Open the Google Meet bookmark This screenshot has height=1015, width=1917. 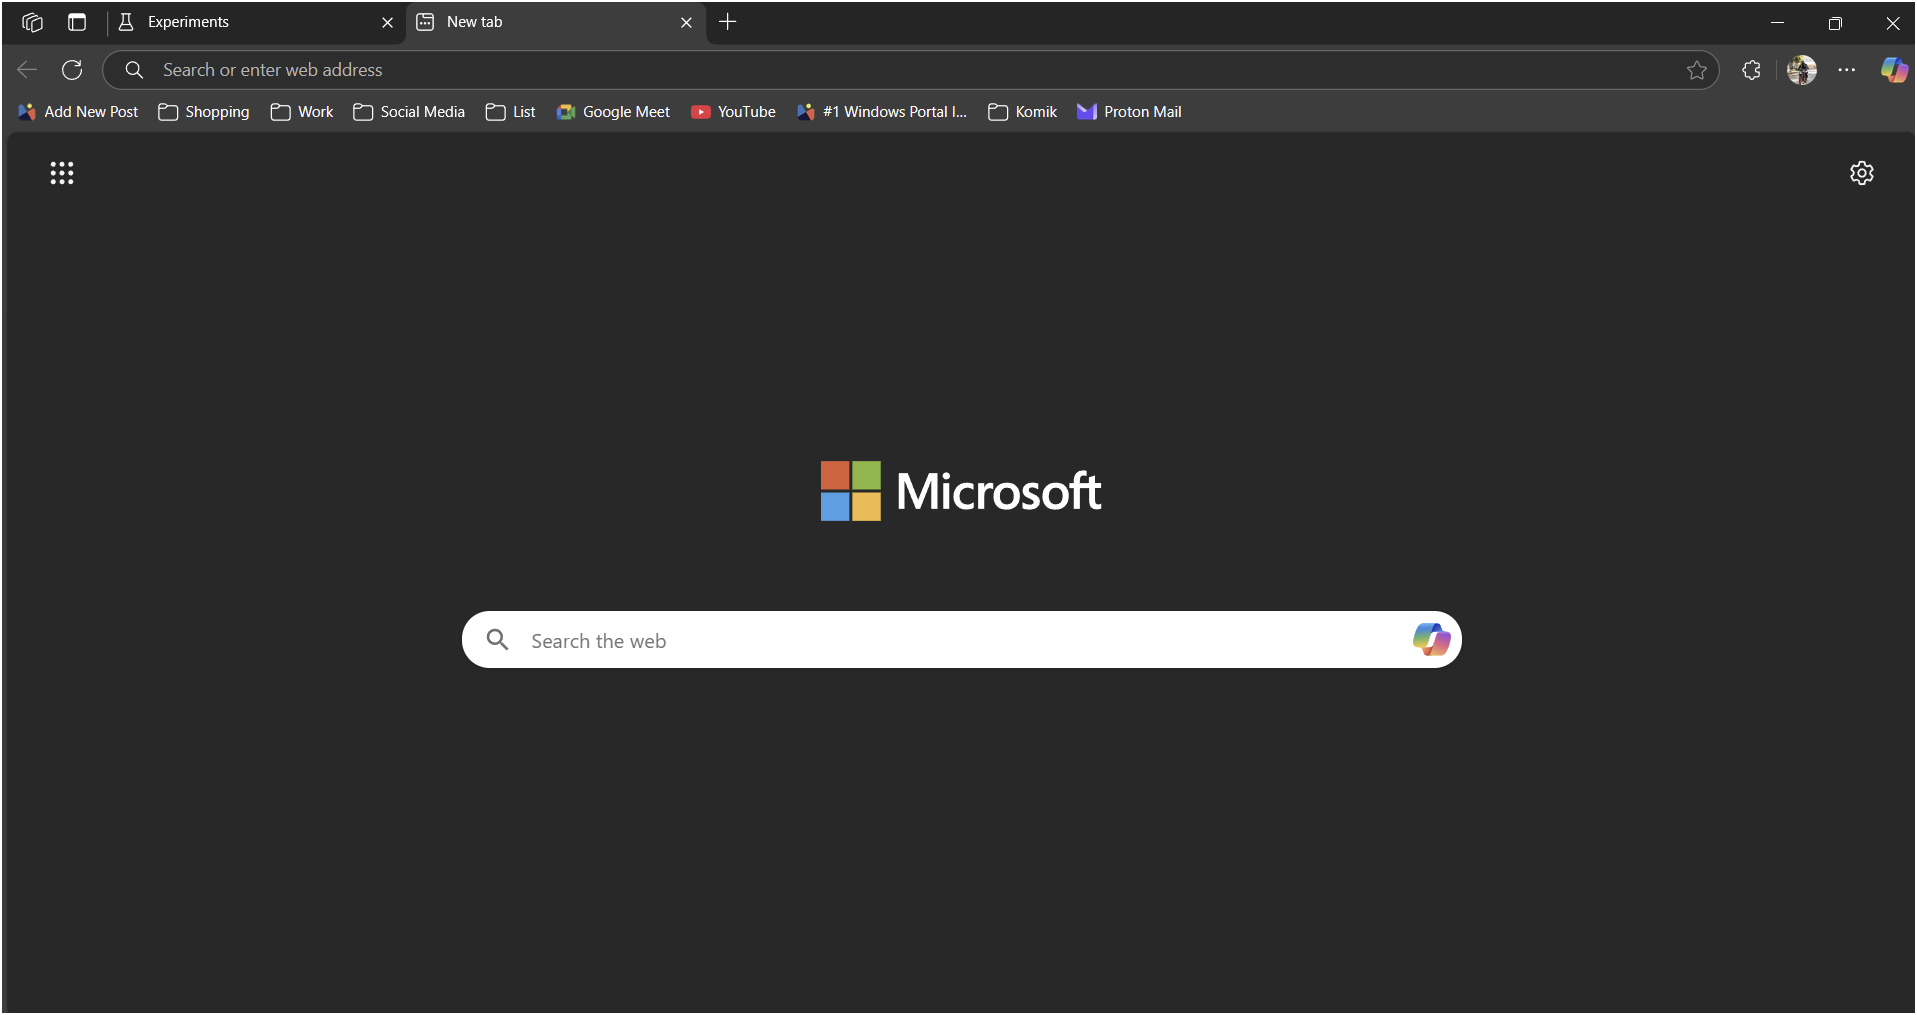pyautogui.click(x=613, y=112)
